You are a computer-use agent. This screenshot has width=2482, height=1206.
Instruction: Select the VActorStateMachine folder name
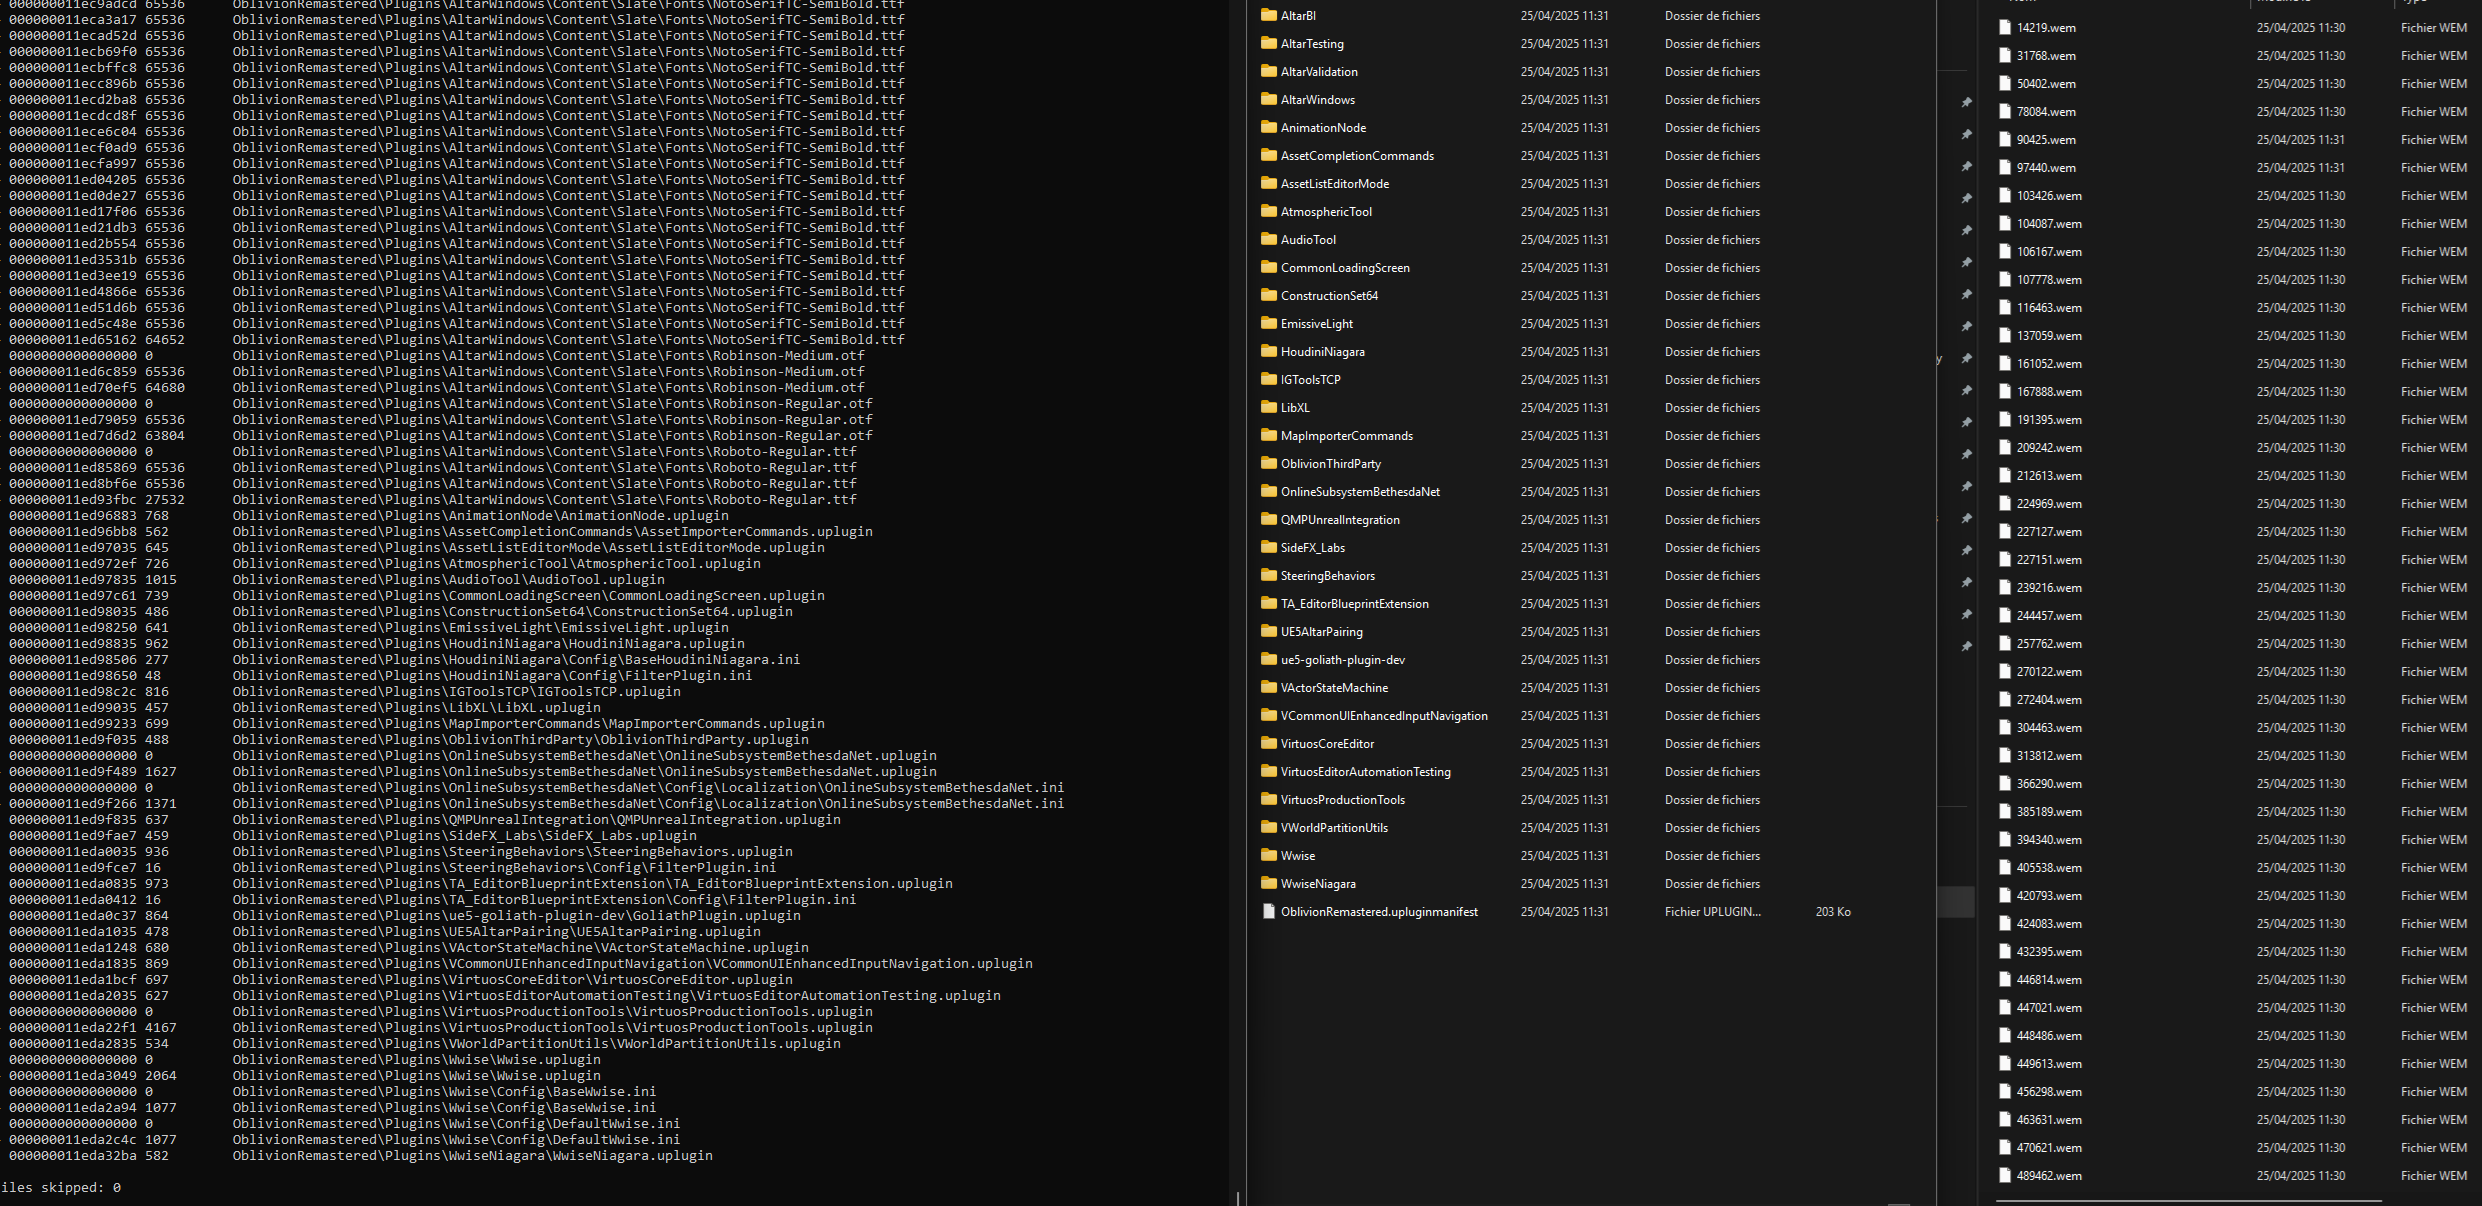point(1334,688)
